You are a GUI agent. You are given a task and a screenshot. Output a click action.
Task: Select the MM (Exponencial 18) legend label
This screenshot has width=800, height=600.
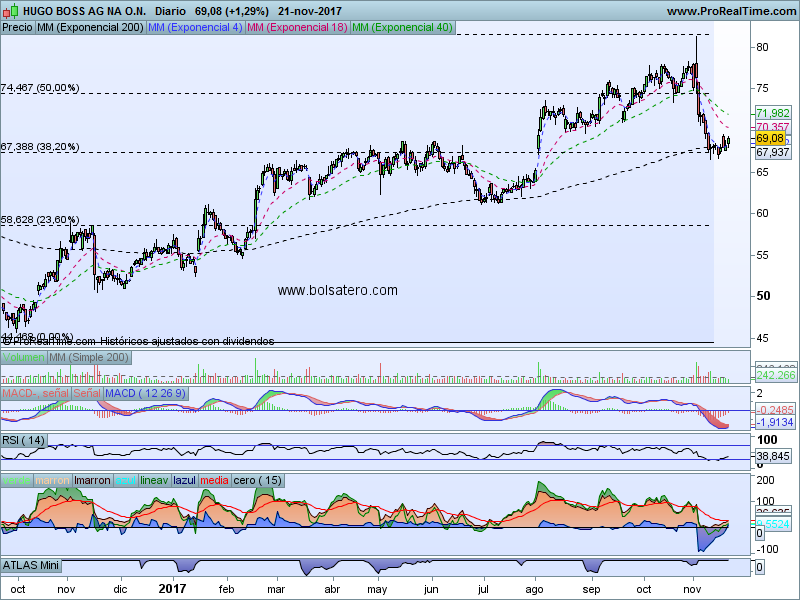pyautogui.click(x=297, y=27)
